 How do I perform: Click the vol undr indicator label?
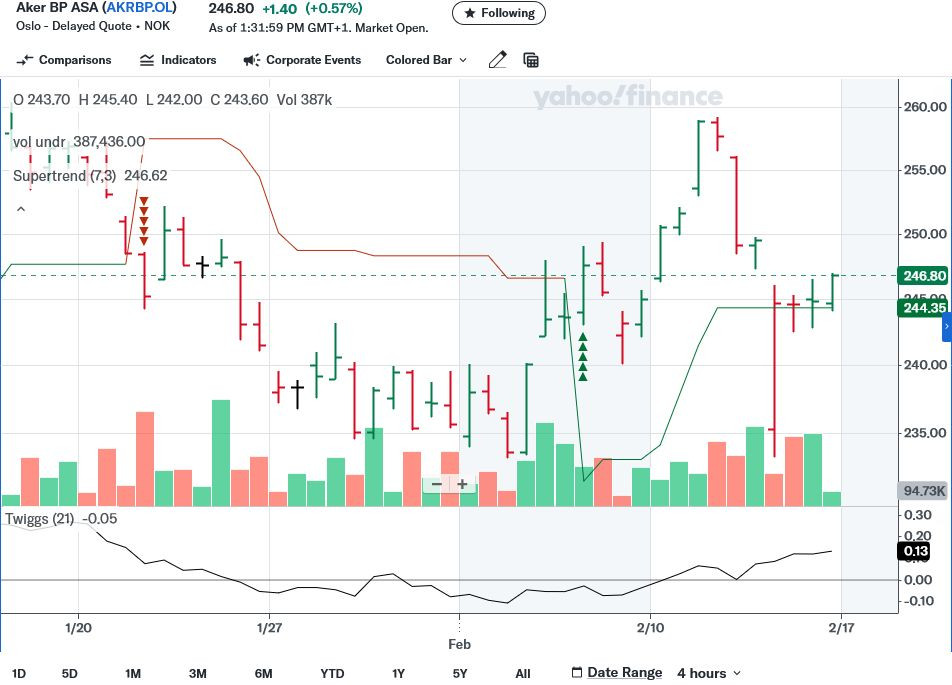click(39, 141)
